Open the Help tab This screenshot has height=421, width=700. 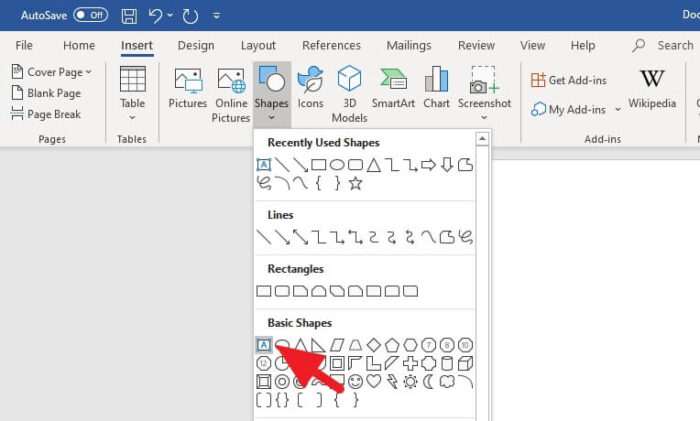pyautogui.click(x=583, y=45)
